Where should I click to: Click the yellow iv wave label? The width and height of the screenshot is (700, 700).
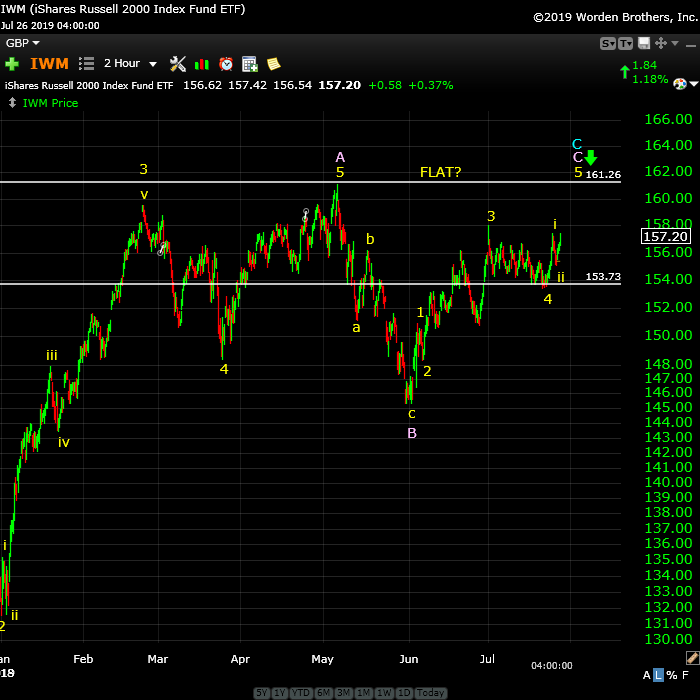(64, 442)
